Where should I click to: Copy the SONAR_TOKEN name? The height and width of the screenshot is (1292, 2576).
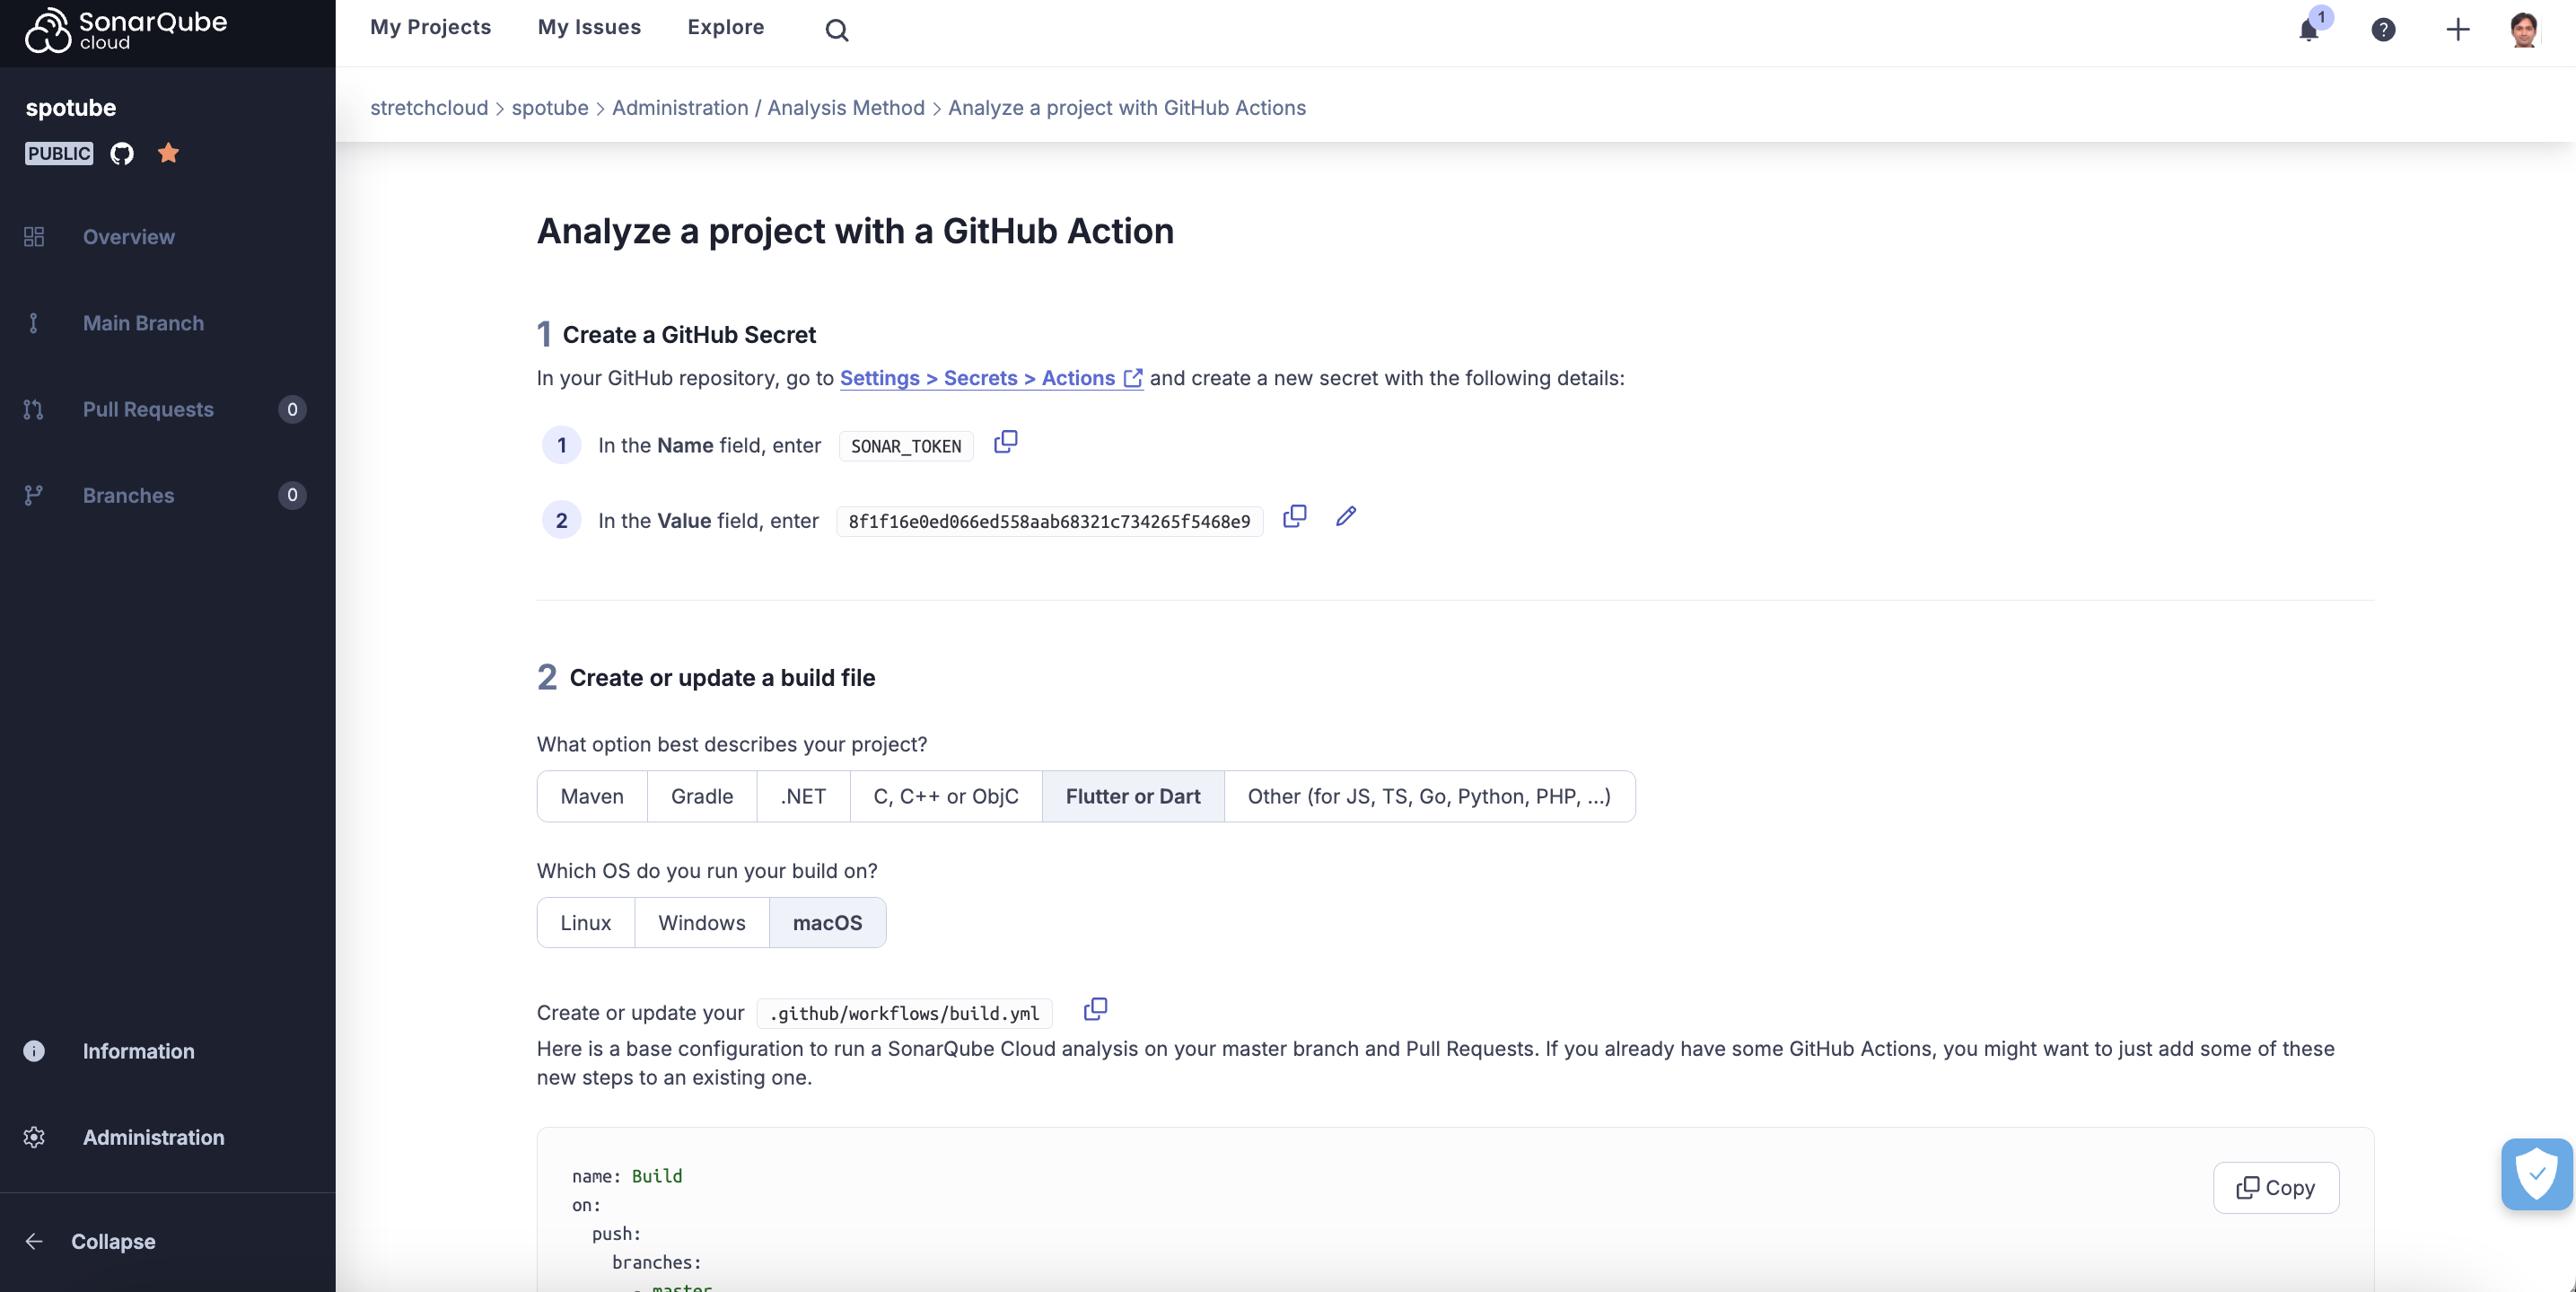(x=1005, y=442)
